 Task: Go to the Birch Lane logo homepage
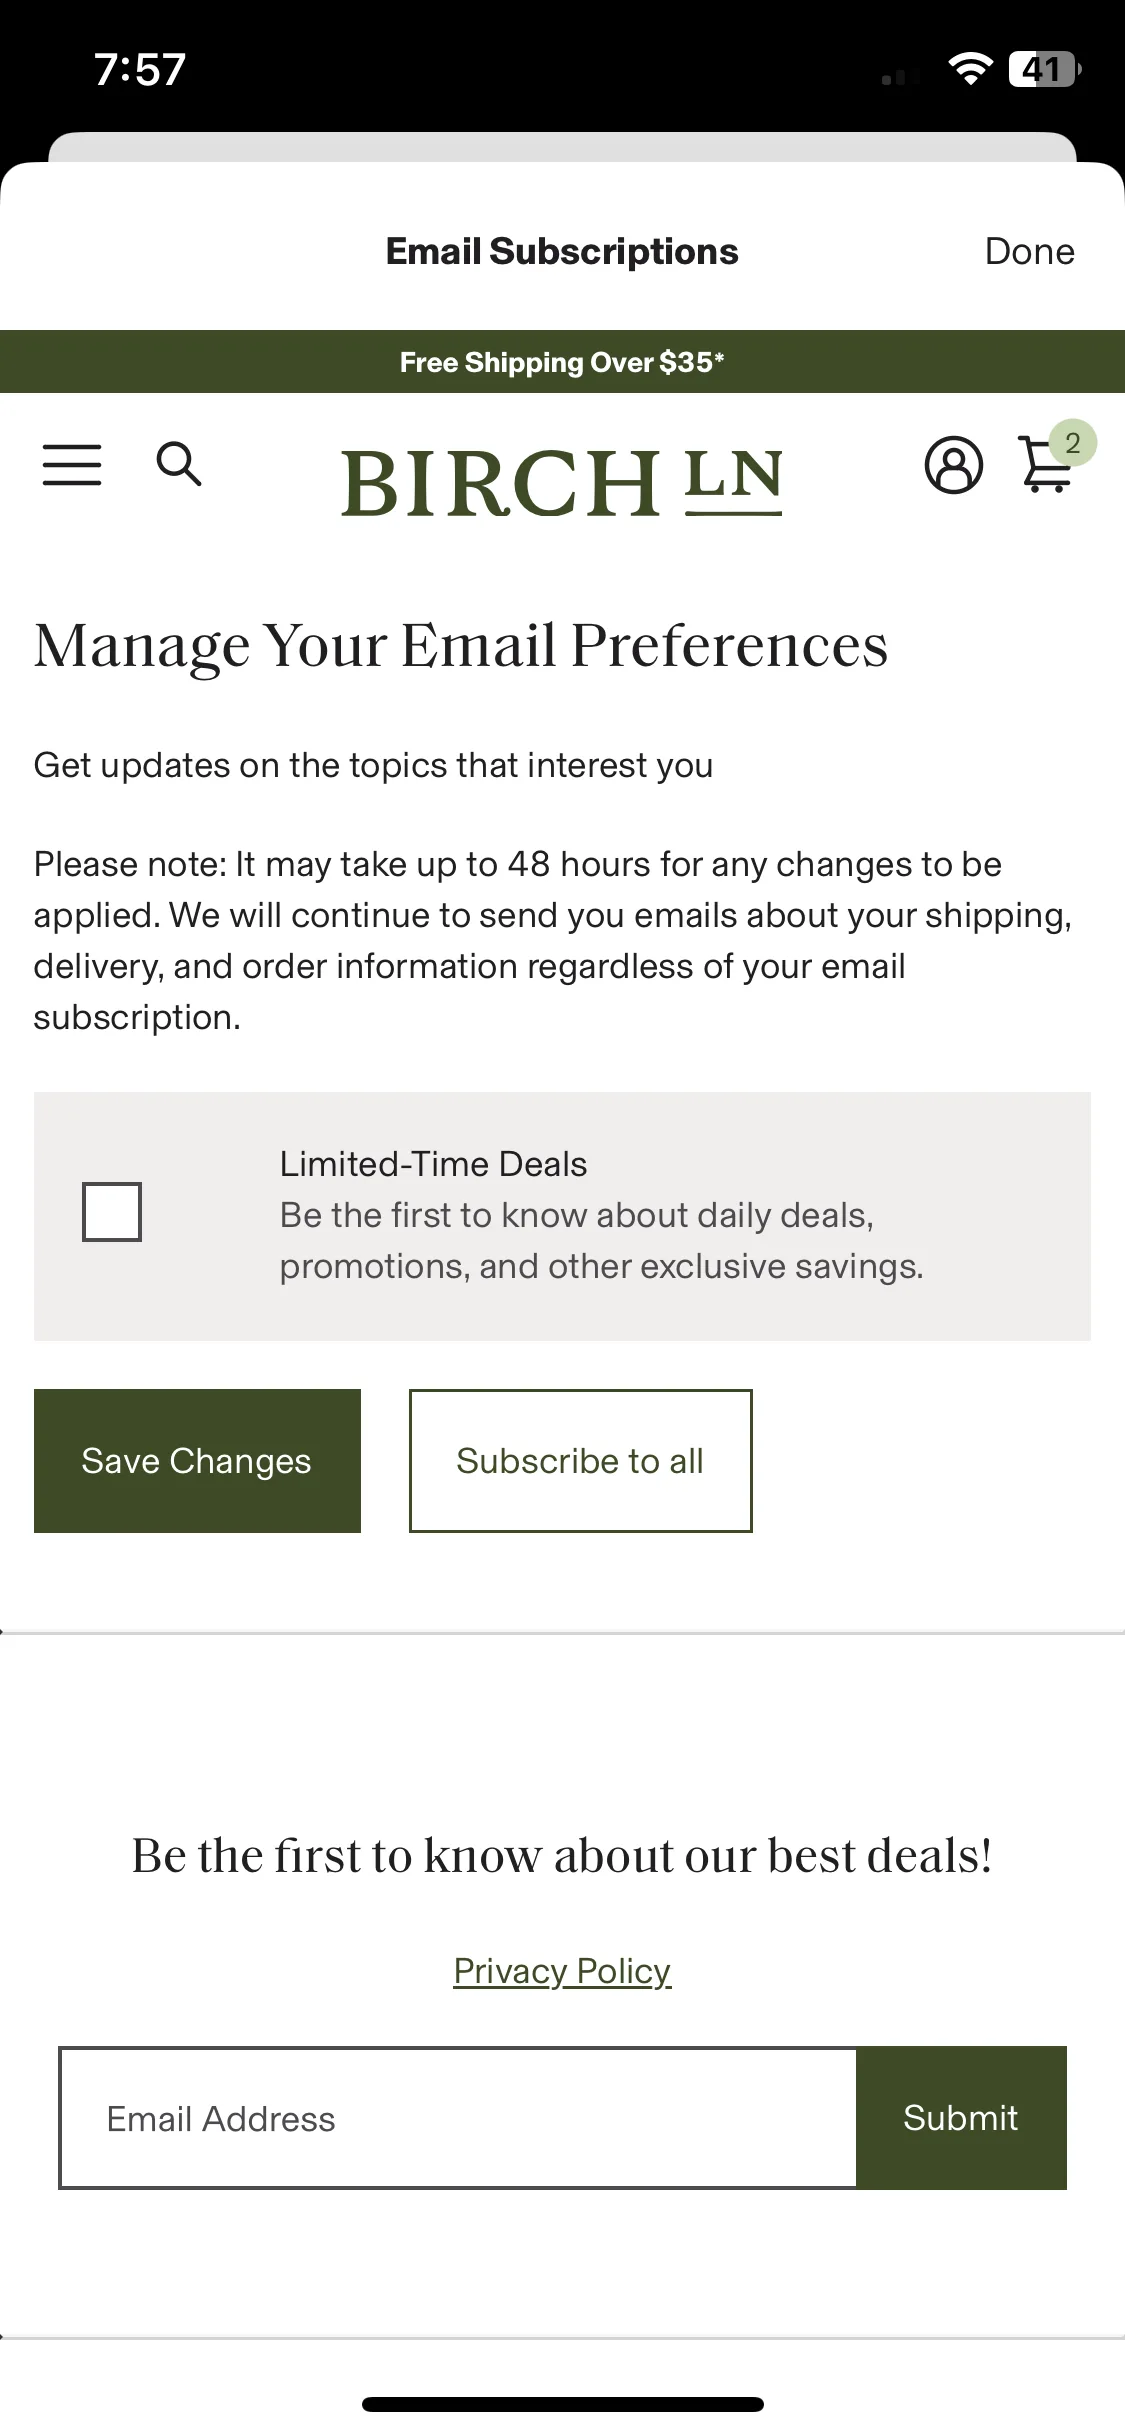(x=562, y=482)
